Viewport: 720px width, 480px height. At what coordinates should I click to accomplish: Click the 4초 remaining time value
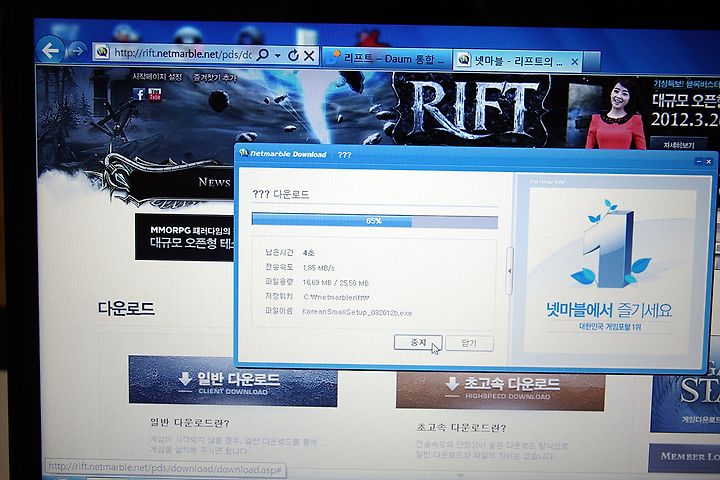[309, 253]
